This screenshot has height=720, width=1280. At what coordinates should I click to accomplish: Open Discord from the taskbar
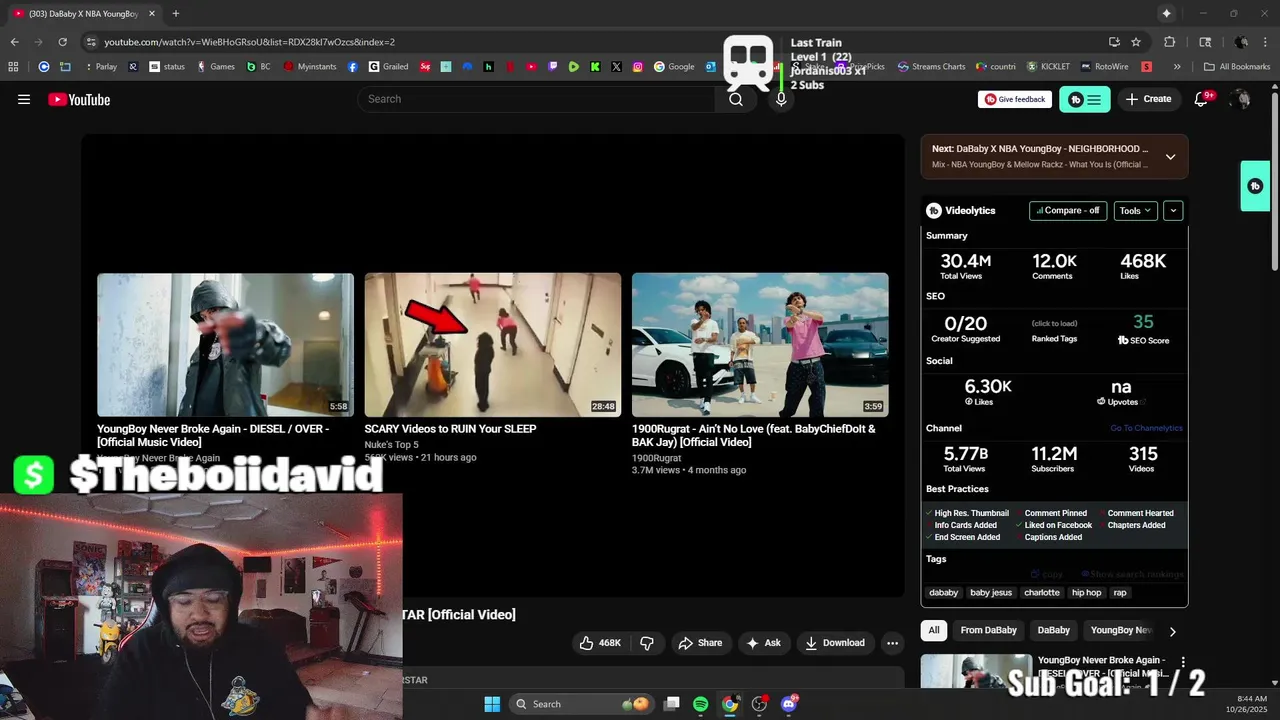pos(789,704)
